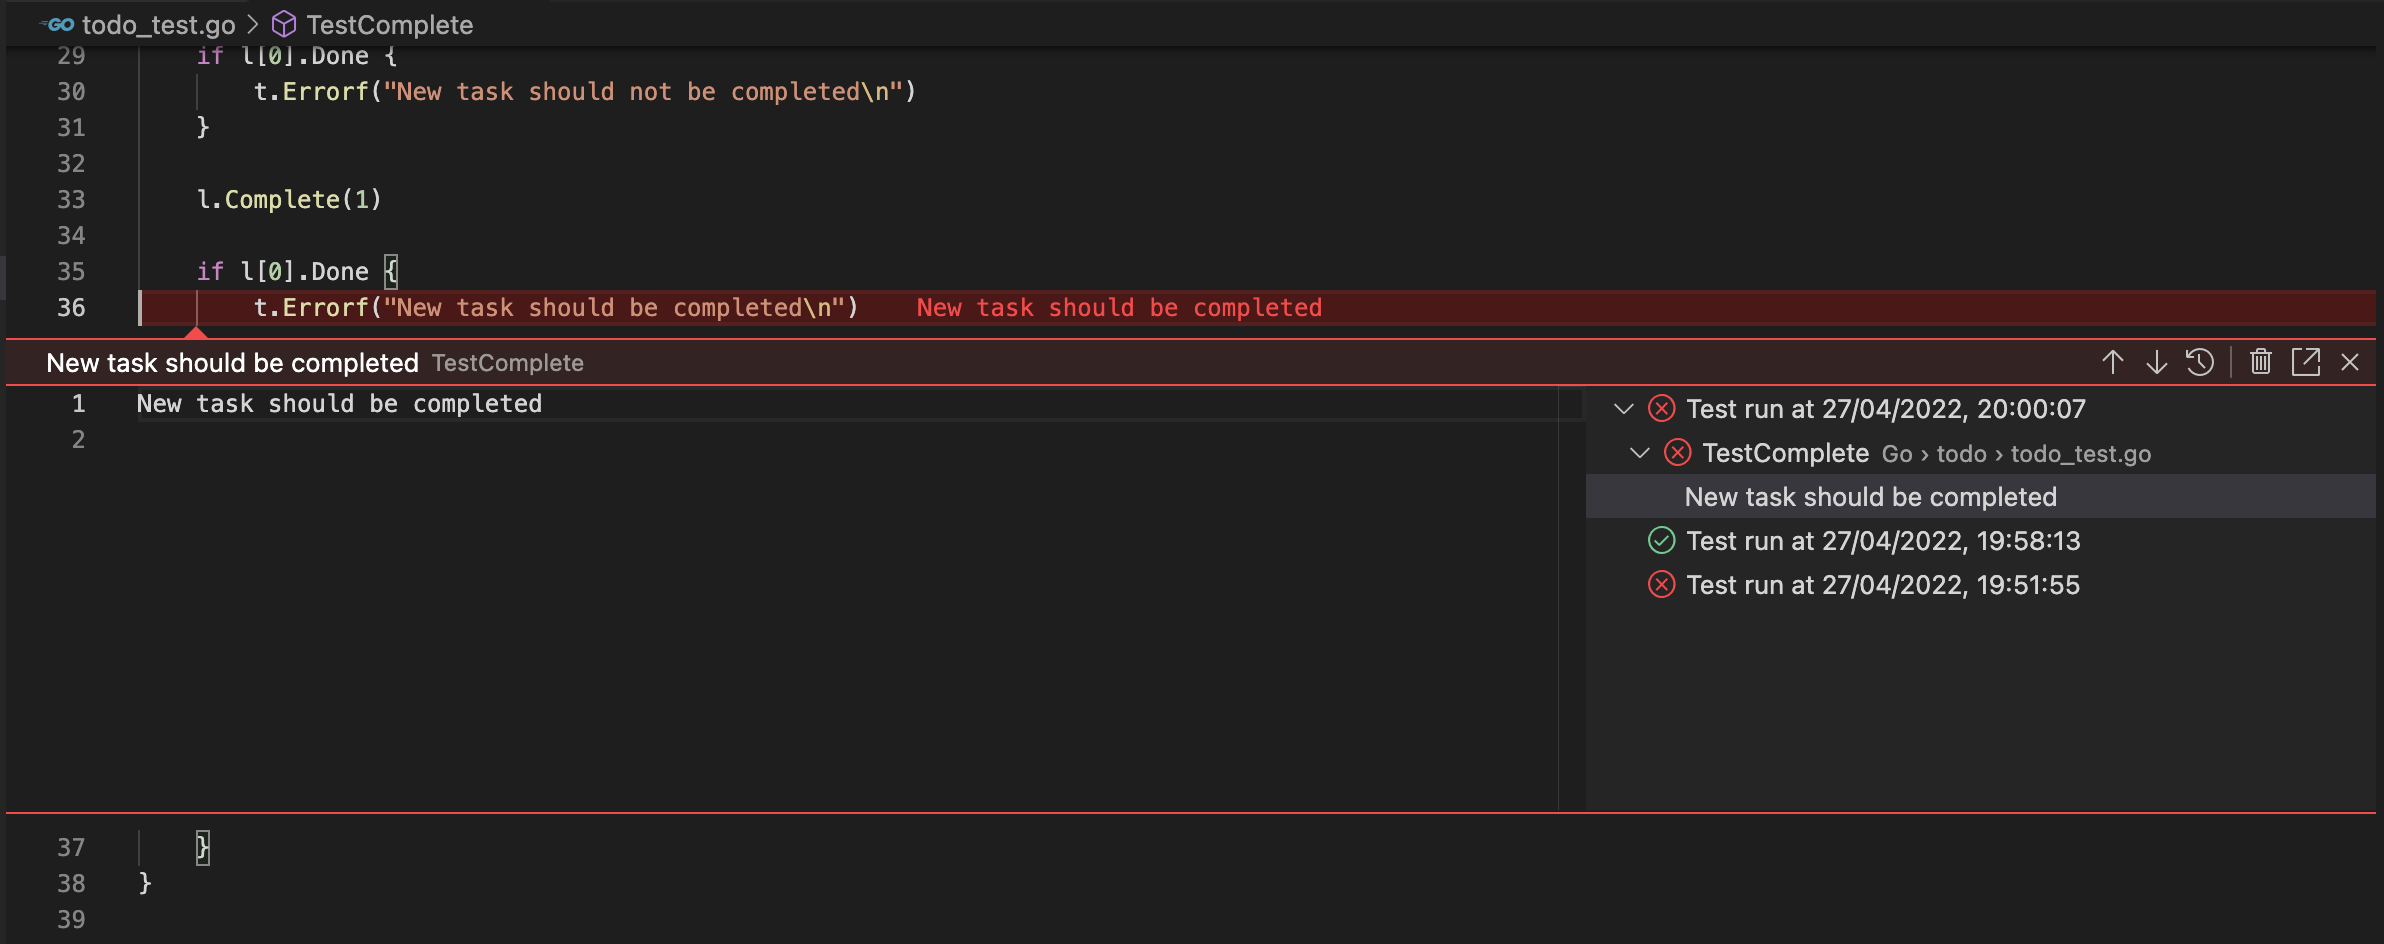Click the peek view title 'New task should be completed'

232,363
